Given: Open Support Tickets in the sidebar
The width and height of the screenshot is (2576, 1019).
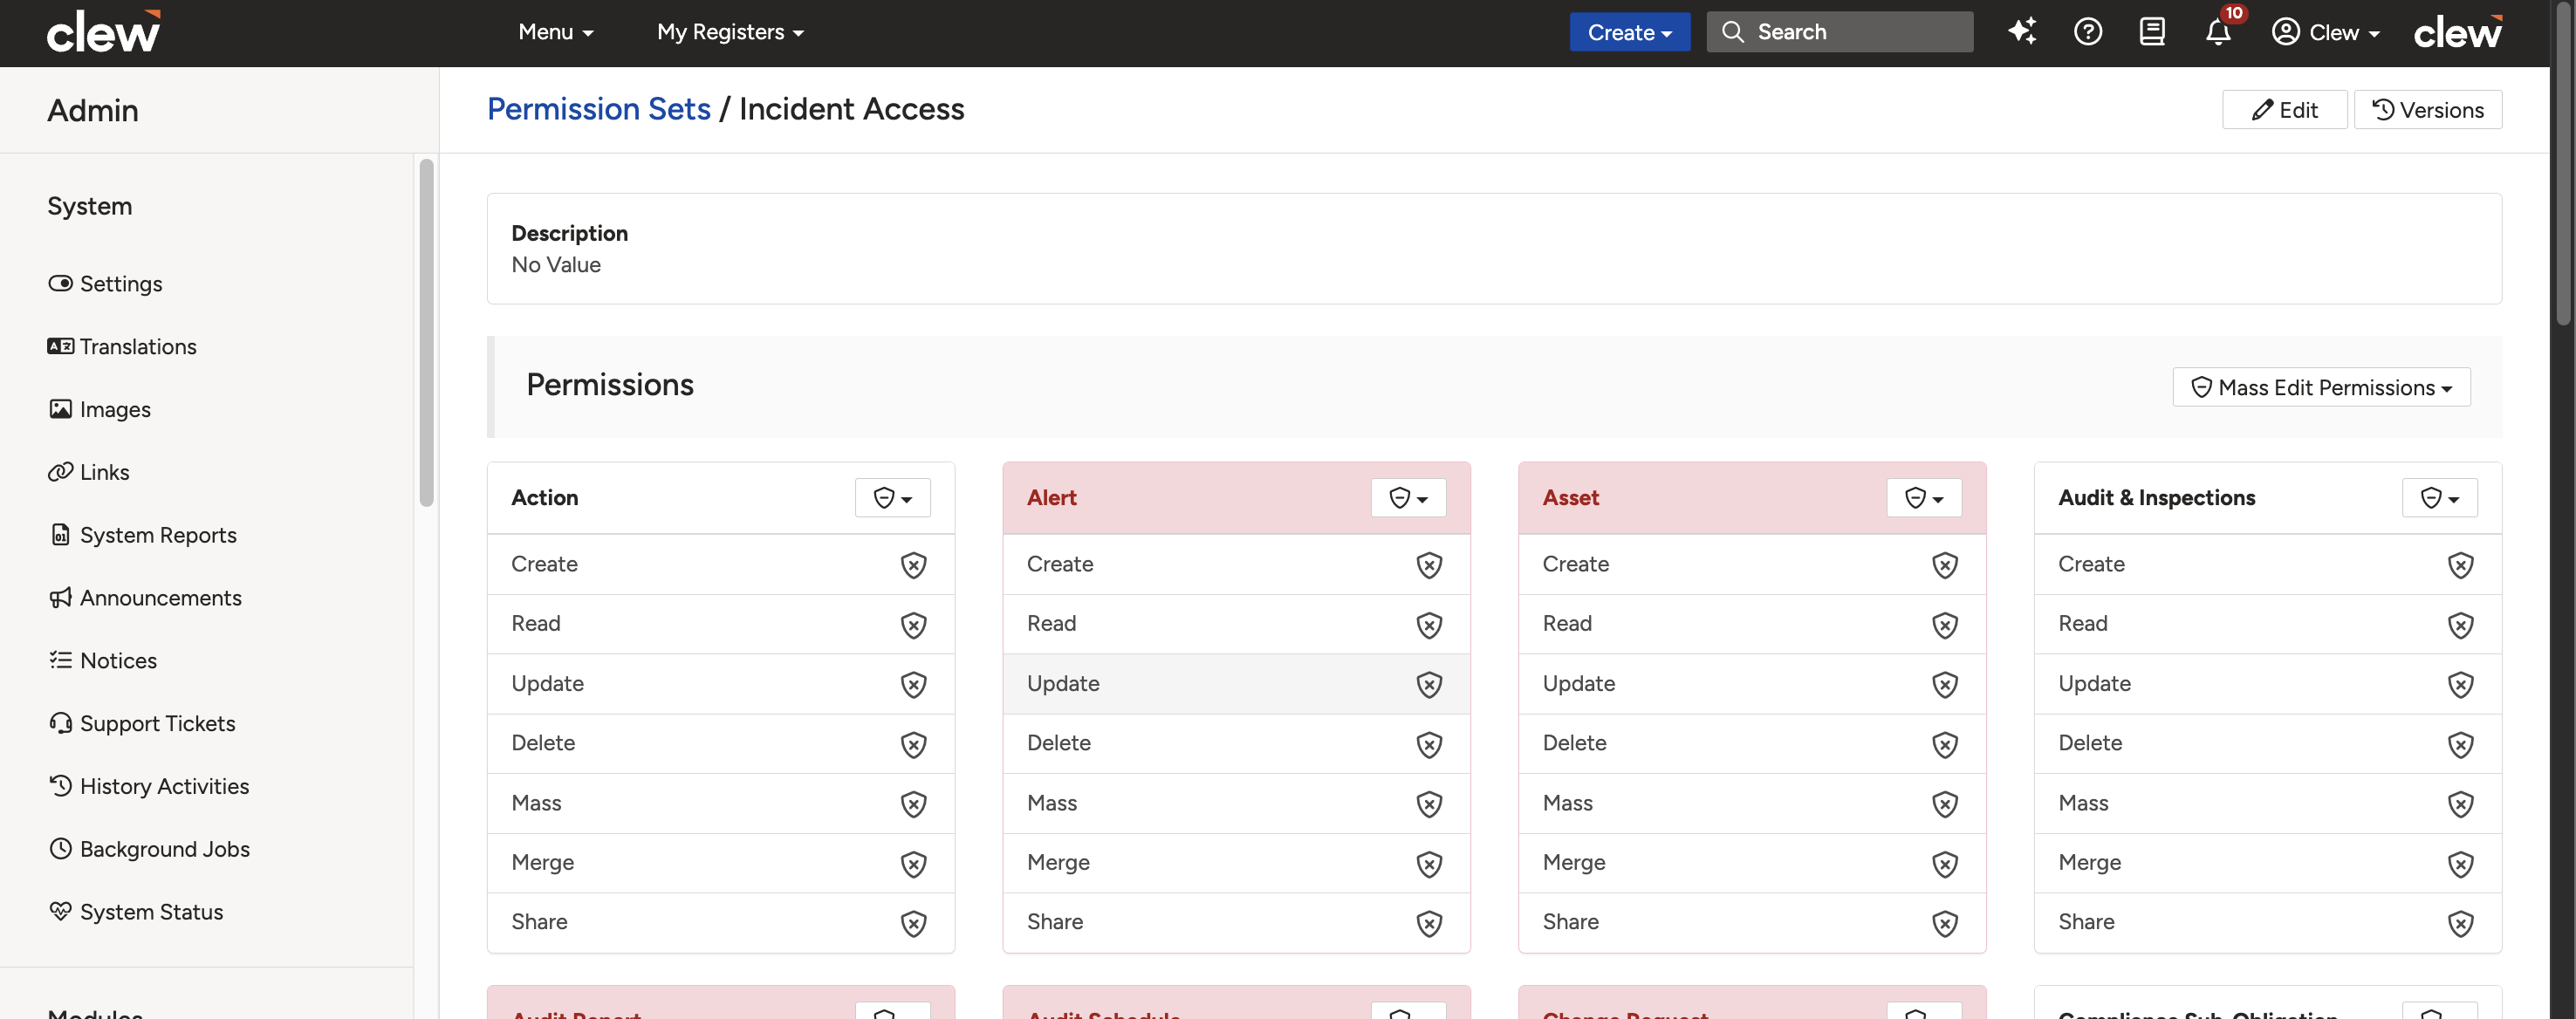Looking at the screenshot, I should (141, 724).
